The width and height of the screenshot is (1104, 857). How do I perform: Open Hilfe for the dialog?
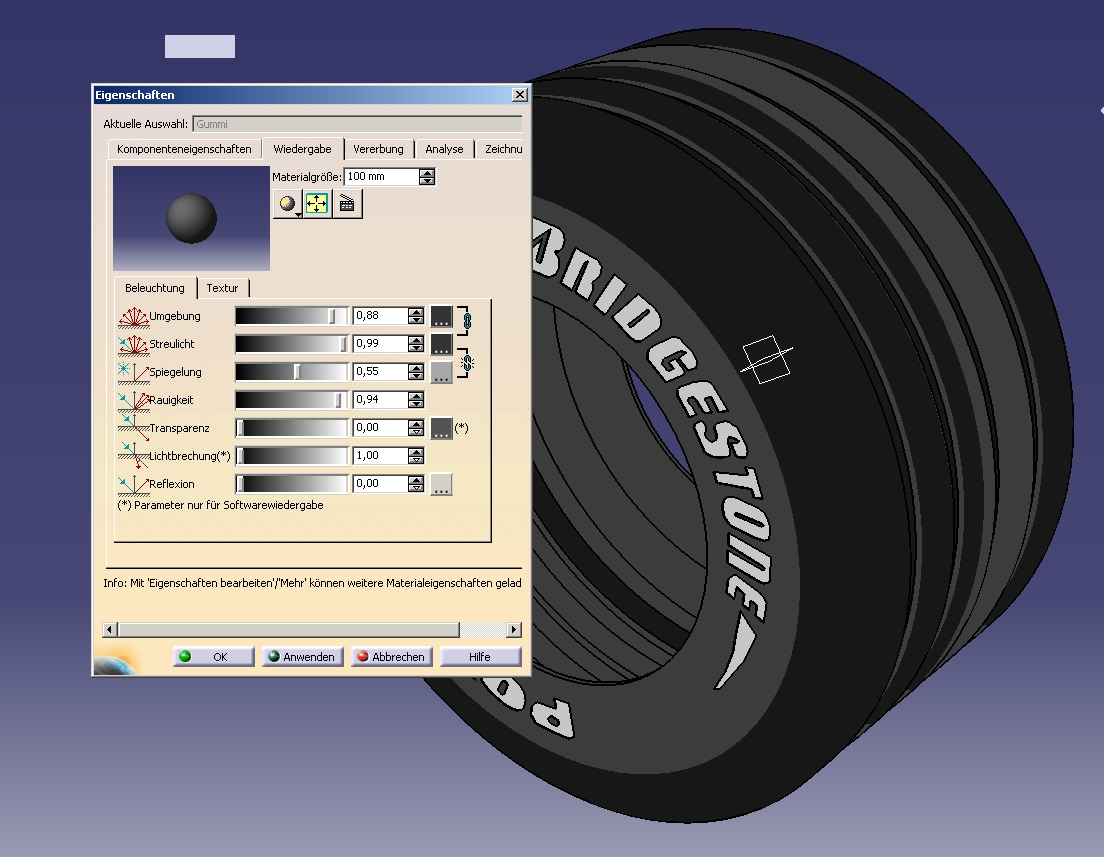[x=480, y=656]
